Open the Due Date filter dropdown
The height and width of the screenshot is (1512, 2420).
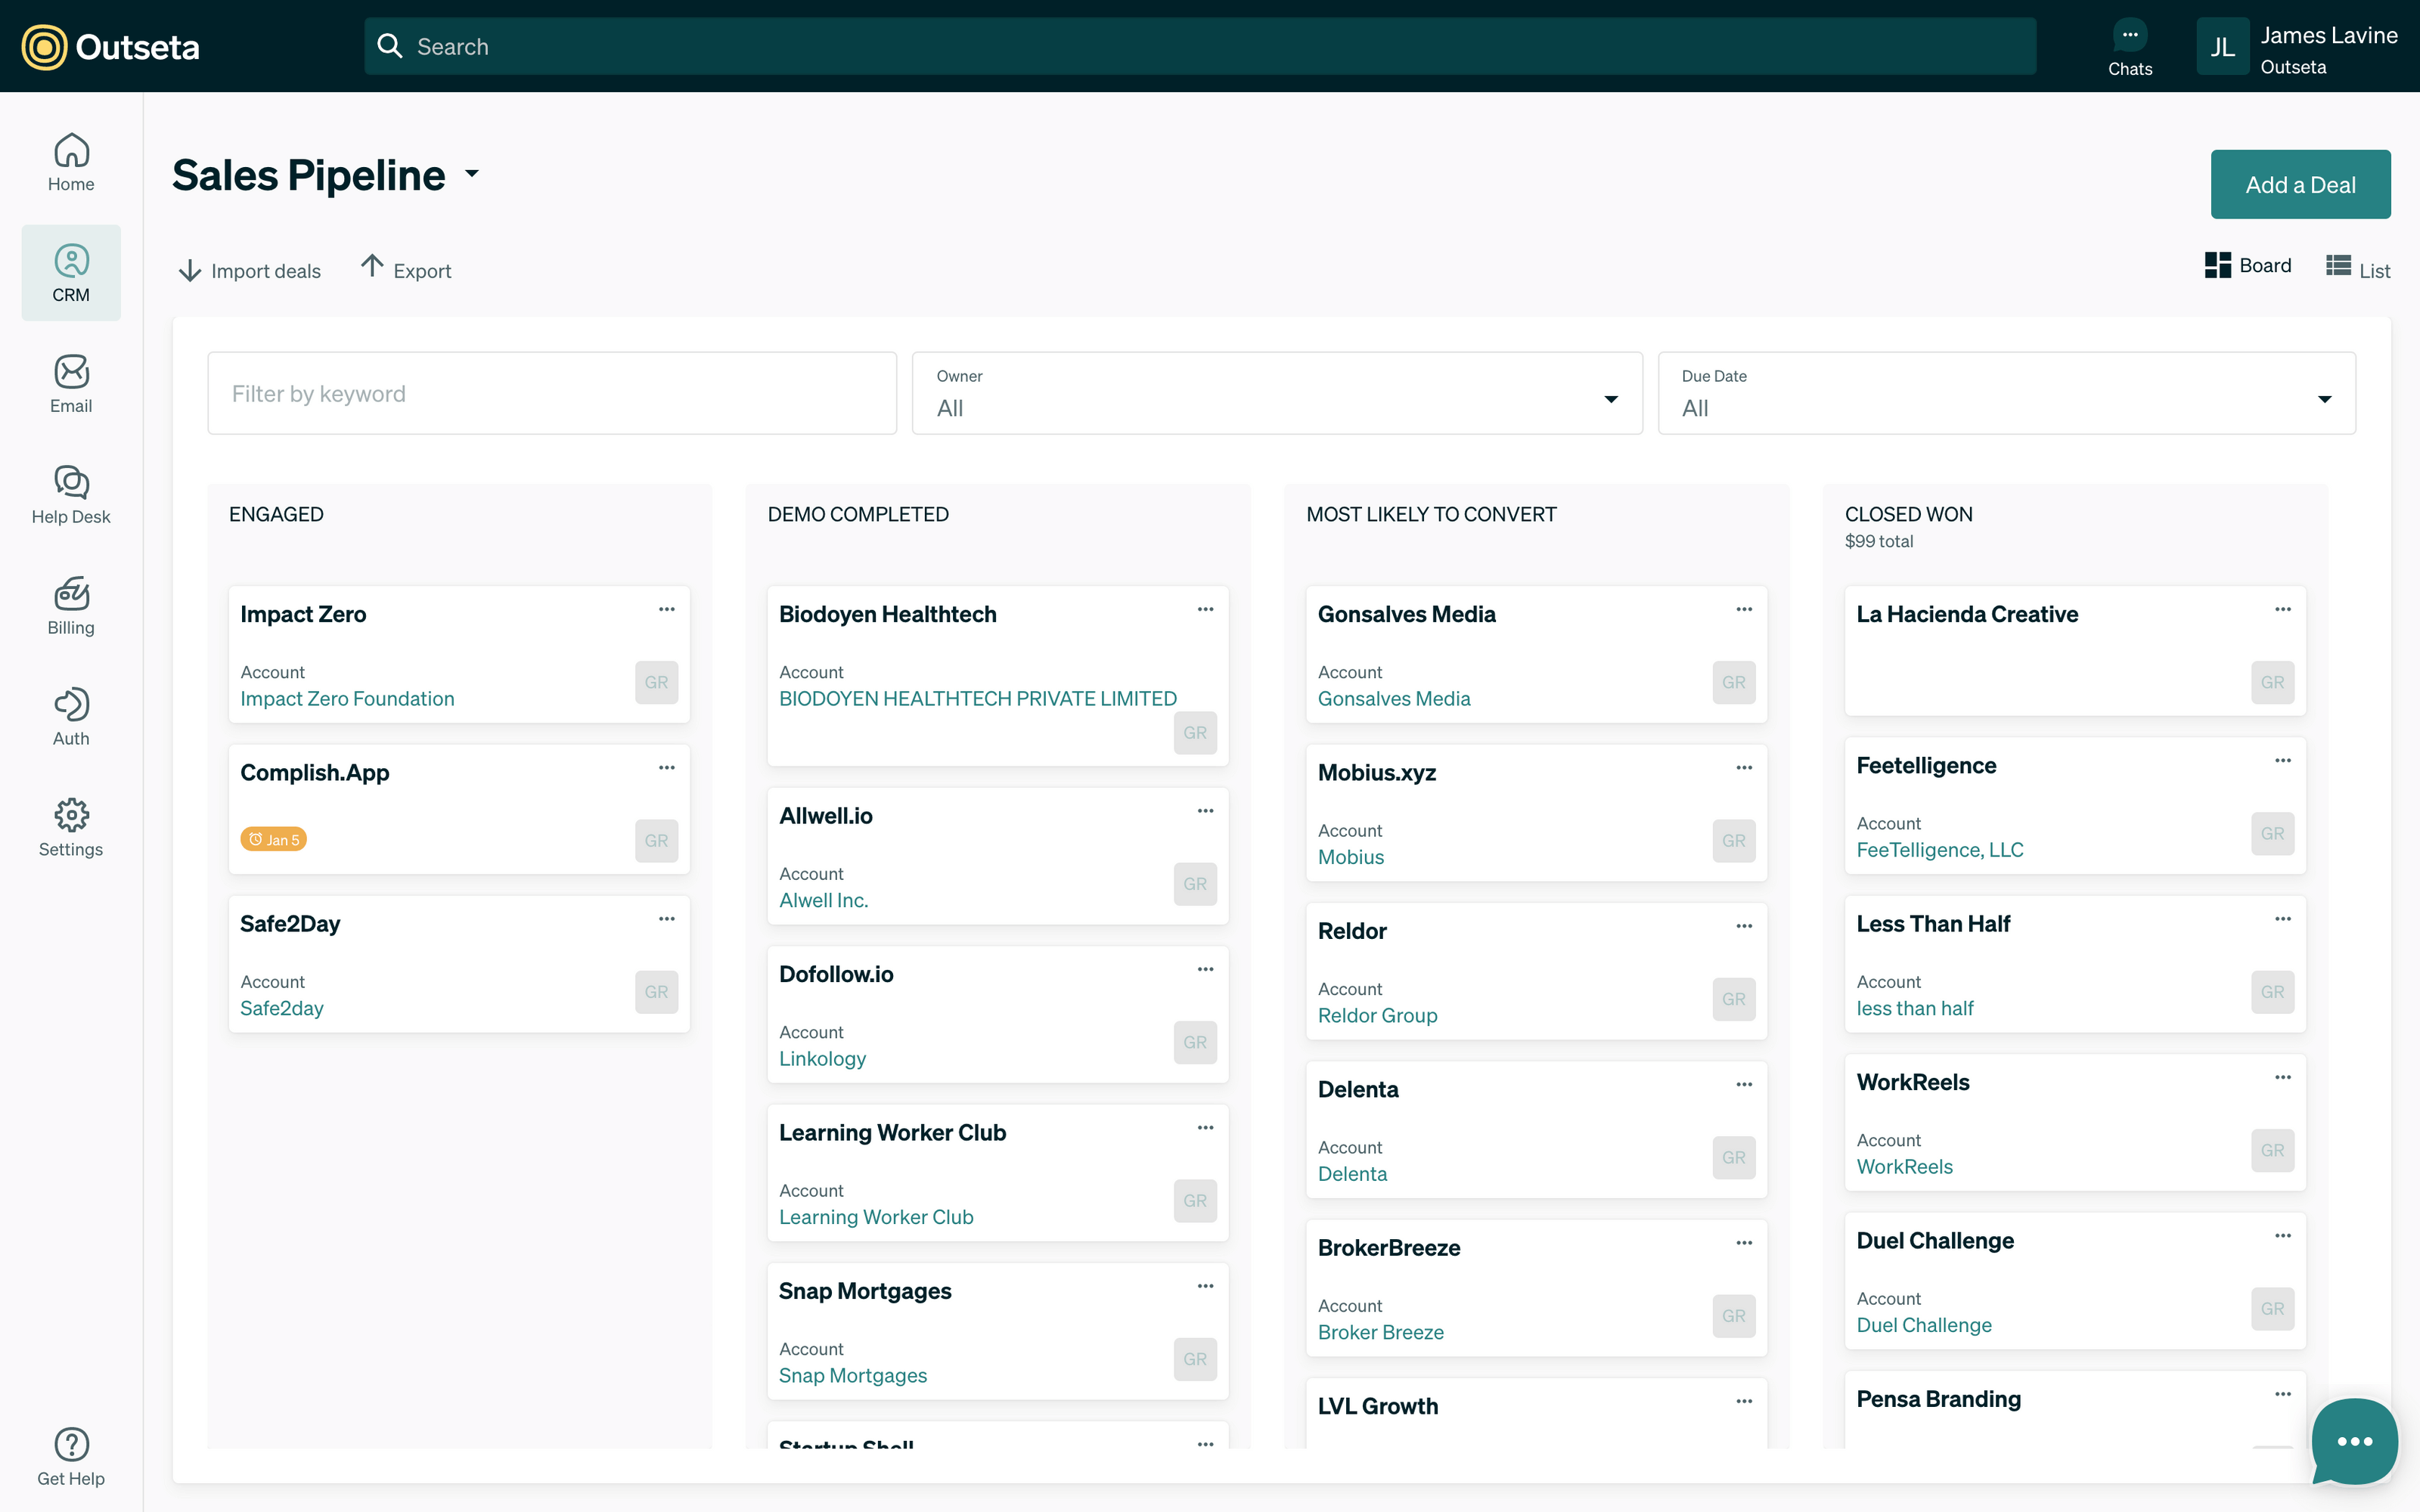pyautogui.click(x=2005, y=394)
